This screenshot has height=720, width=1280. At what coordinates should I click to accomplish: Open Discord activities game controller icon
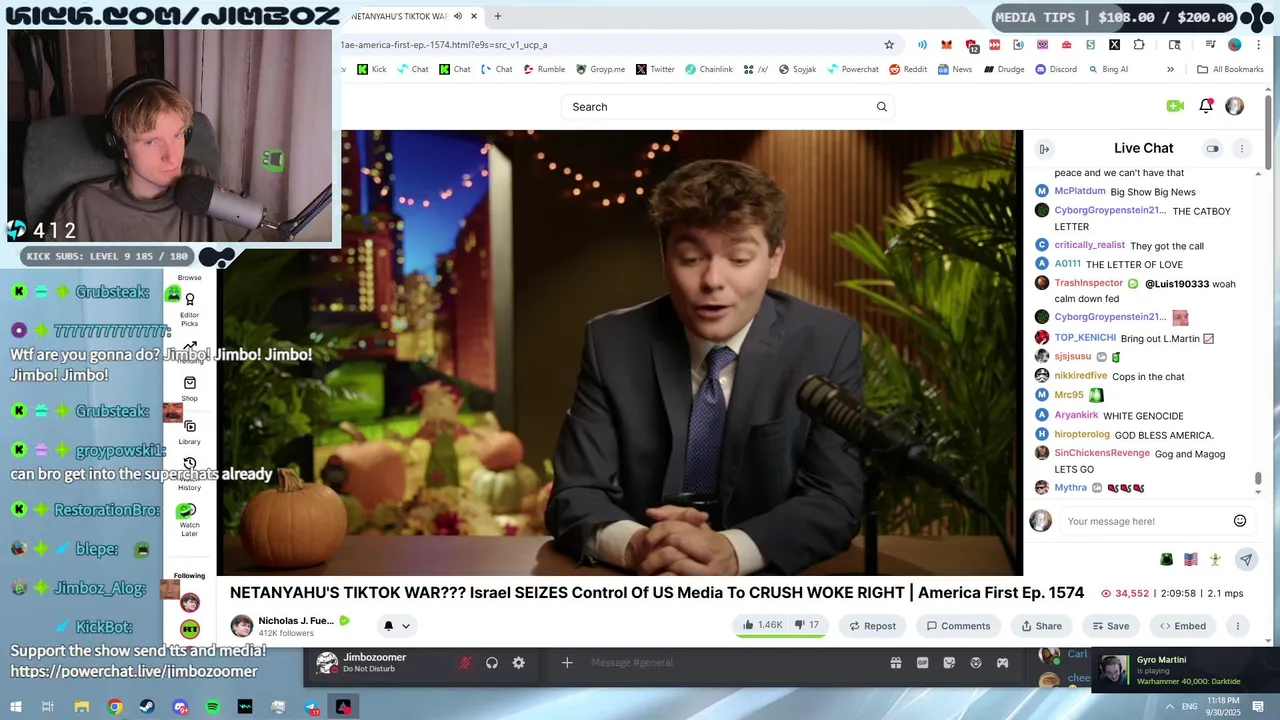[1002, 663]
